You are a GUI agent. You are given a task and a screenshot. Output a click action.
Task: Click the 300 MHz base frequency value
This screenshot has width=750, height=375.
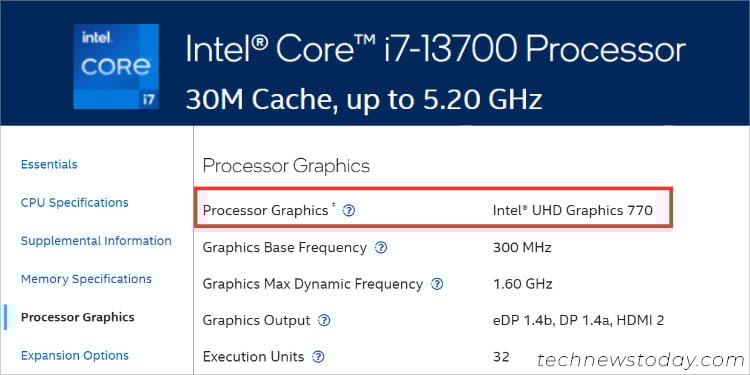pyautogui.click(x=522, y=248)
